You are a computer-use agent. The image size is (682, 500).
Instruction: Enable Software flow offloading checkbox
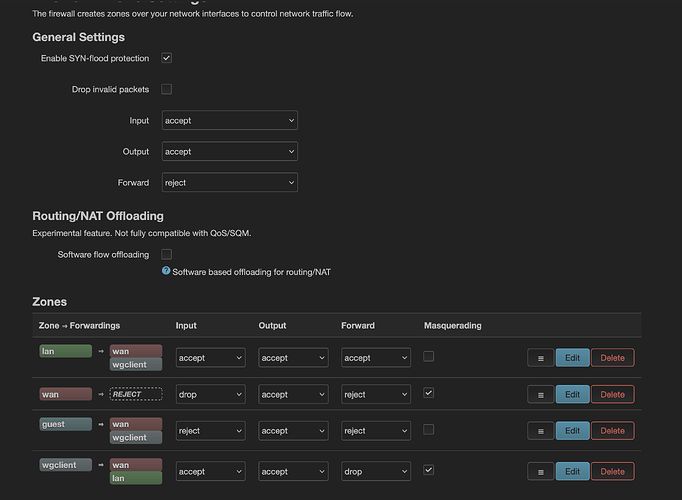pos(167,255)
